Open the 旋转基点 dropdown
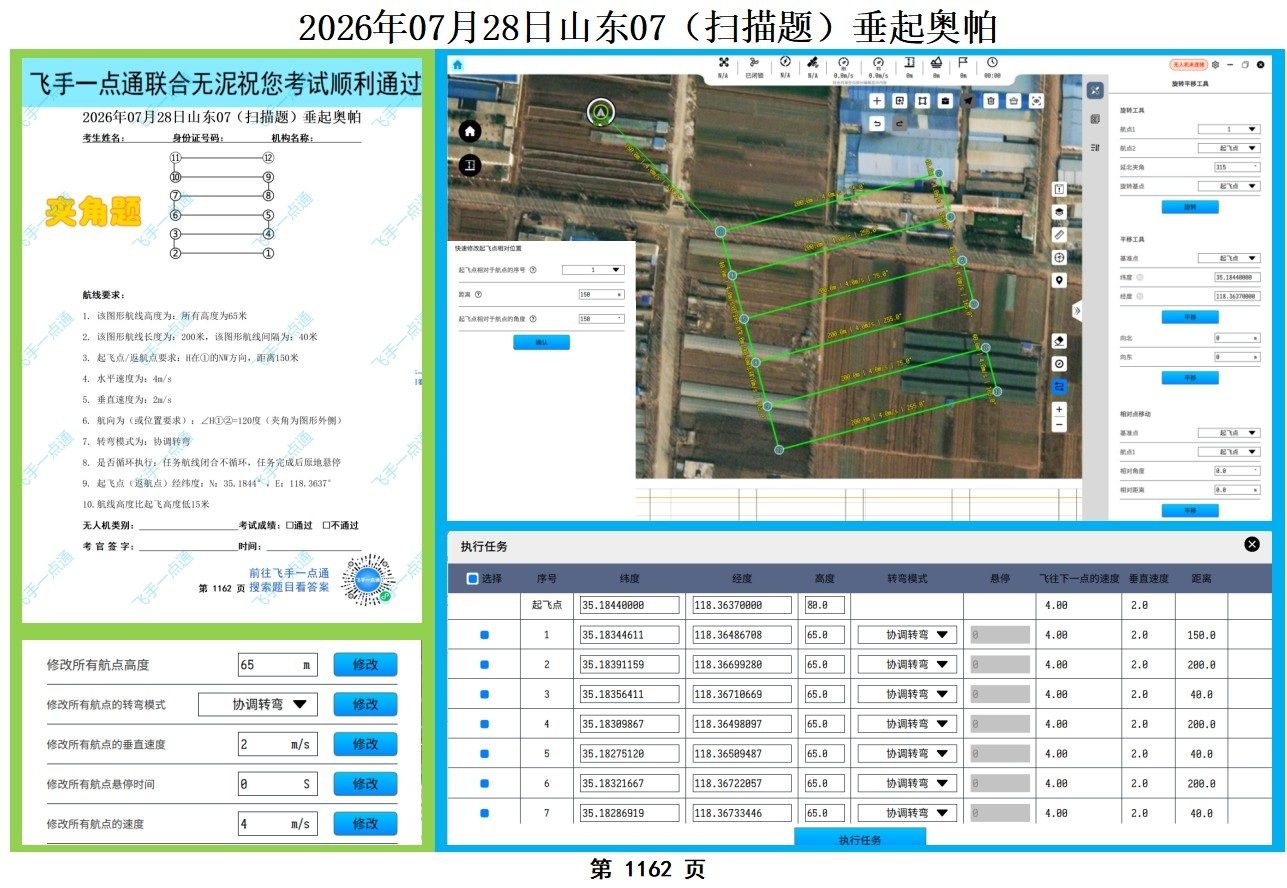Screen dimensions: 1287x888 (x=1229, y=186)
